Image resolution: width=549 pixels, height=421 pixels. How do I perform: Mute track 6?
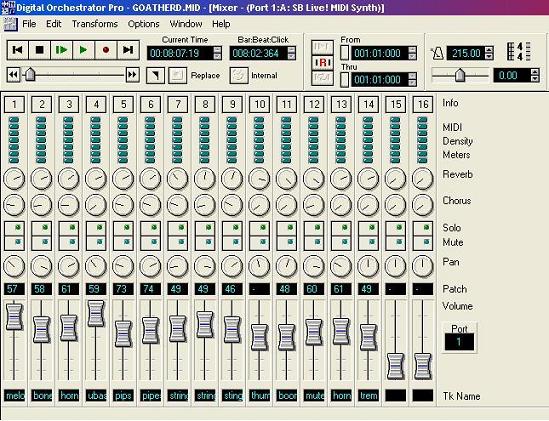[x=151, y=243]
